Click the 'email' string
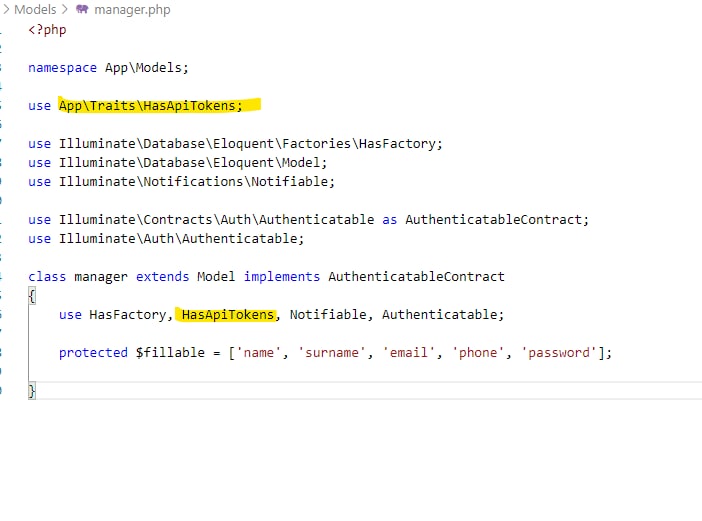The image size is (702, 521). point(409,353)
